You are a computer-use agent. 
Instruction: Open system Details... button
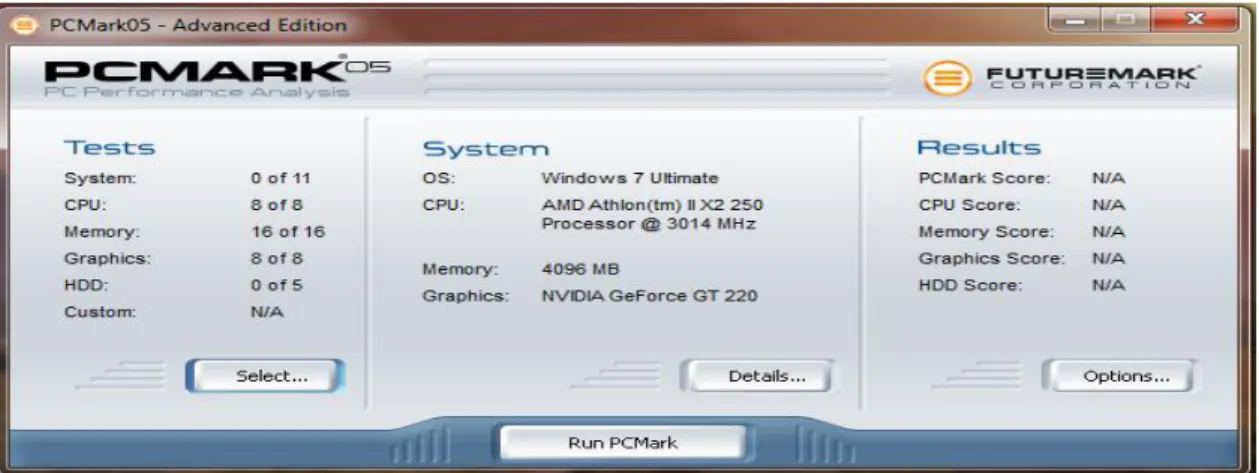pos(756,377)
